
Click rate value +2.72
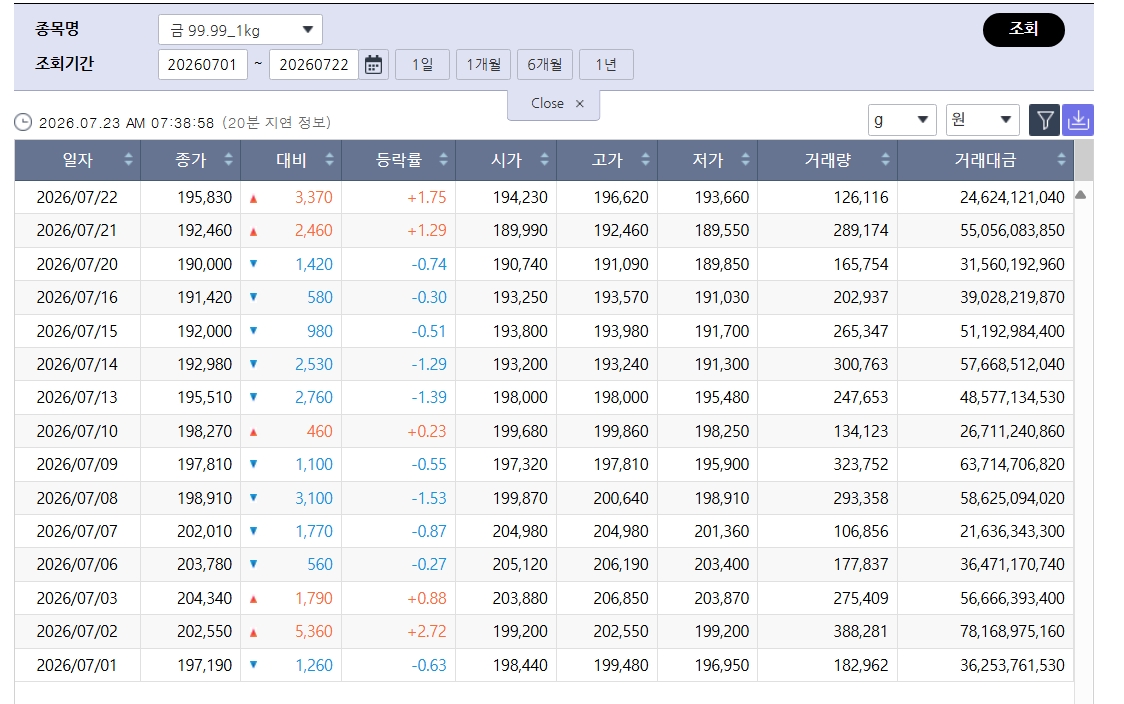427,631
